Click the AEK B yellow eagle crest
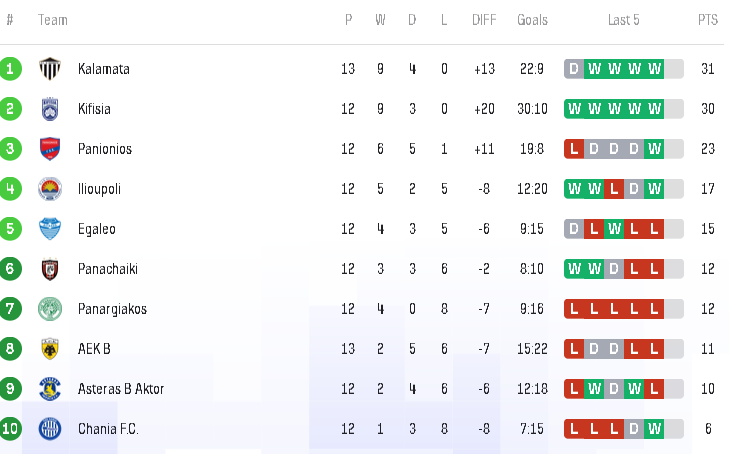Image resolution: width=729 pixels, height=454 pixels. pos(50,349)
